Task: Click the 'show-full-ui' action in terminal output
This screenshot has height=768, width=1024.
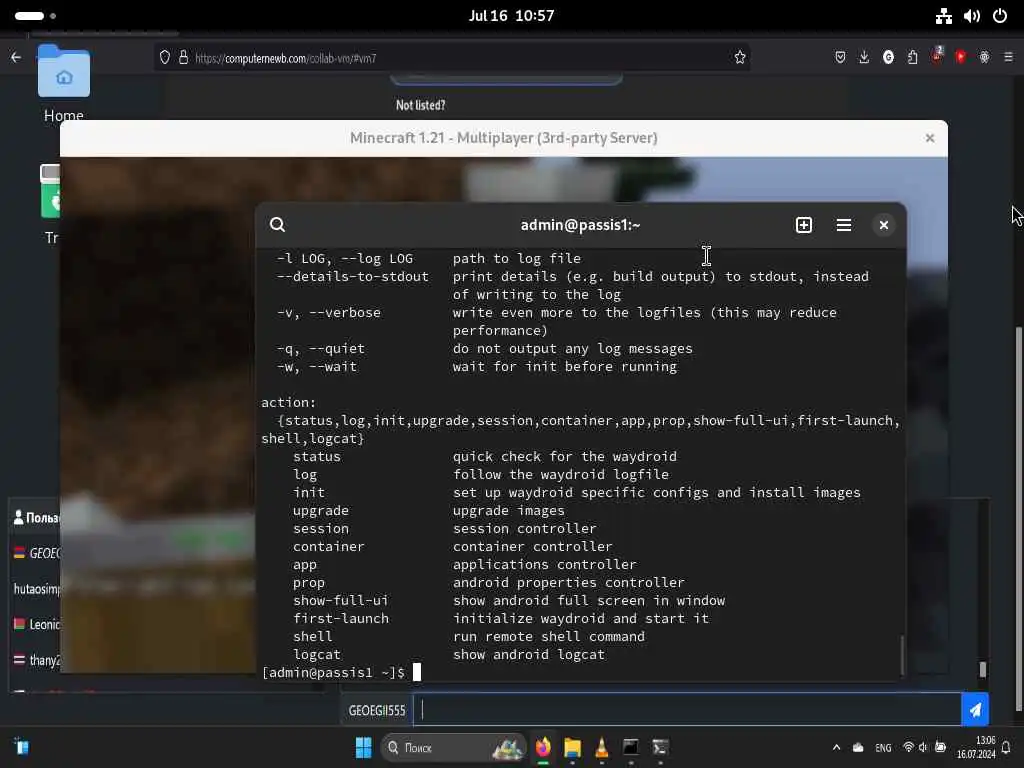Action: tap(341, 600)
